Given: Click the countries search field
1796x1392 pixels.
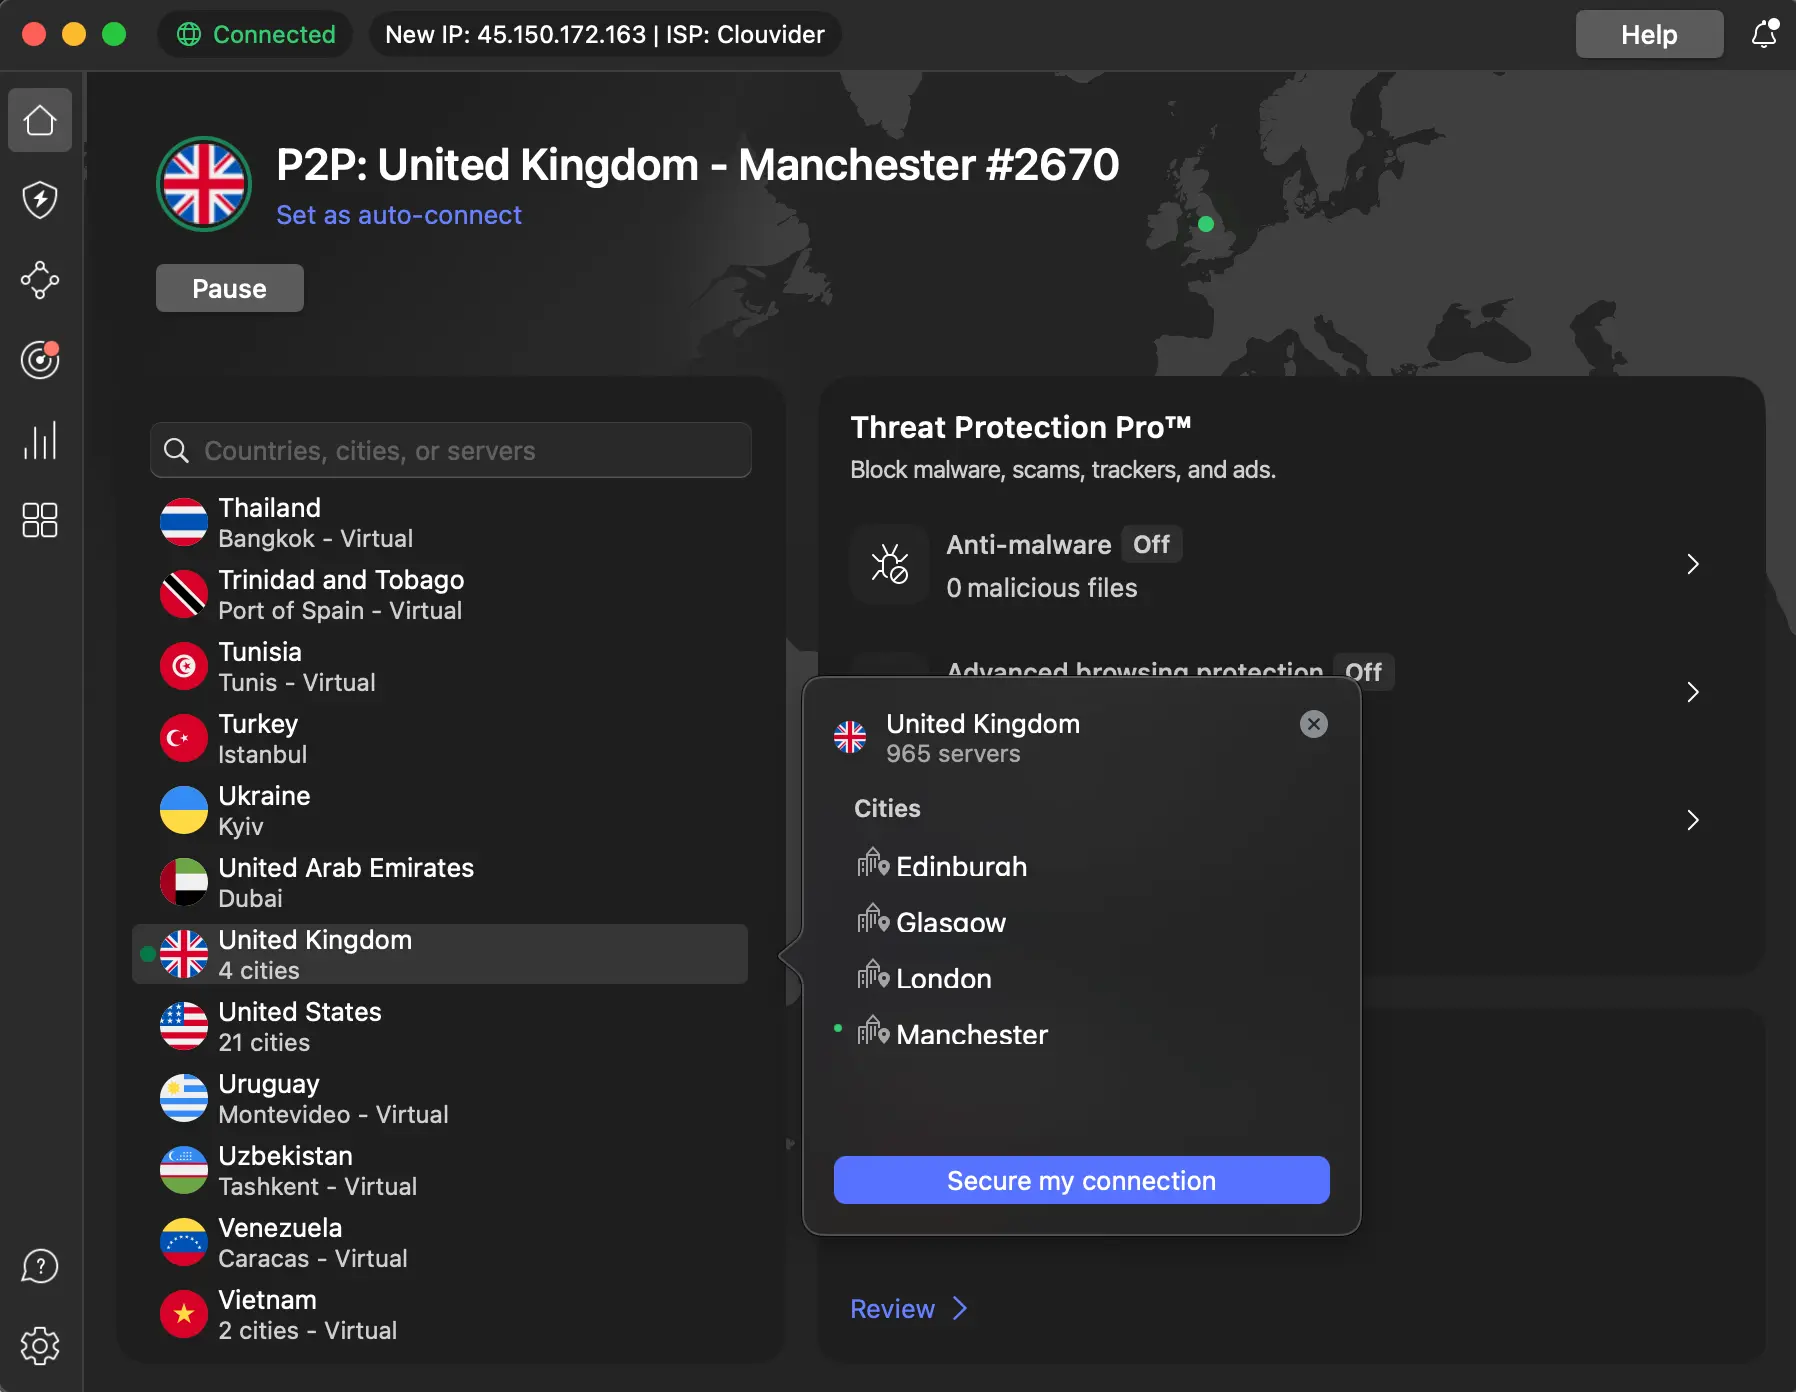Looking at the screenshot, I should click(450, 450).
